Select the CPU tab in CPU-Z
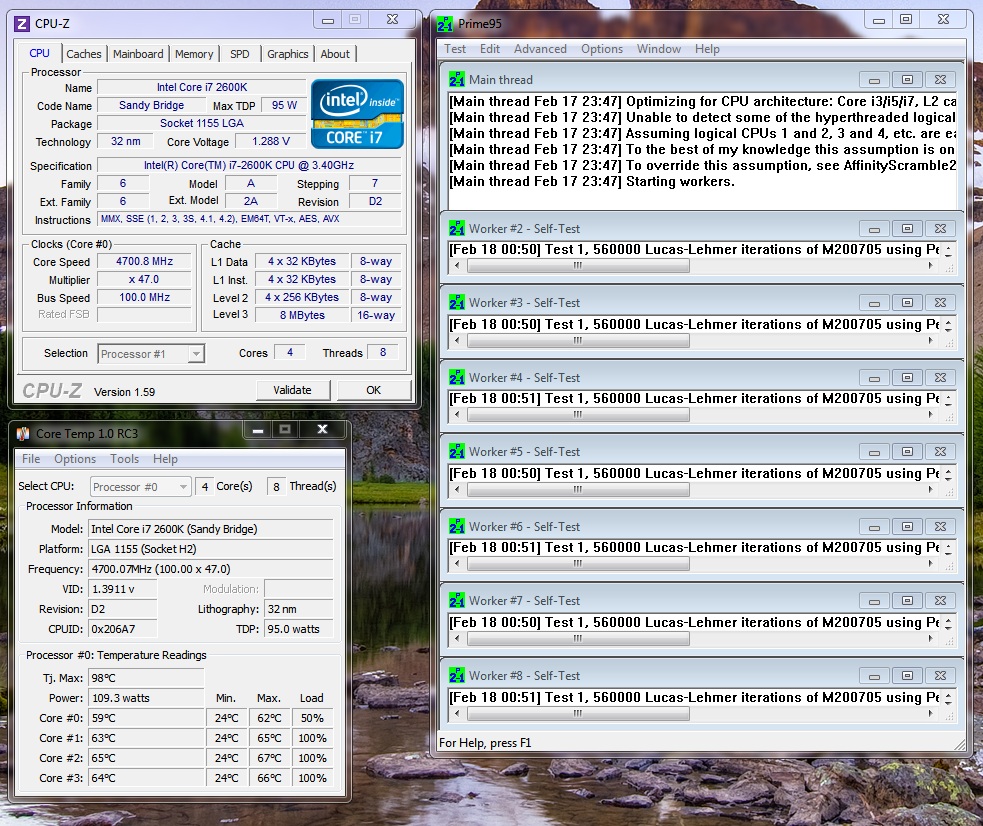This screenshot has width=983, height=826. [39, 53]
